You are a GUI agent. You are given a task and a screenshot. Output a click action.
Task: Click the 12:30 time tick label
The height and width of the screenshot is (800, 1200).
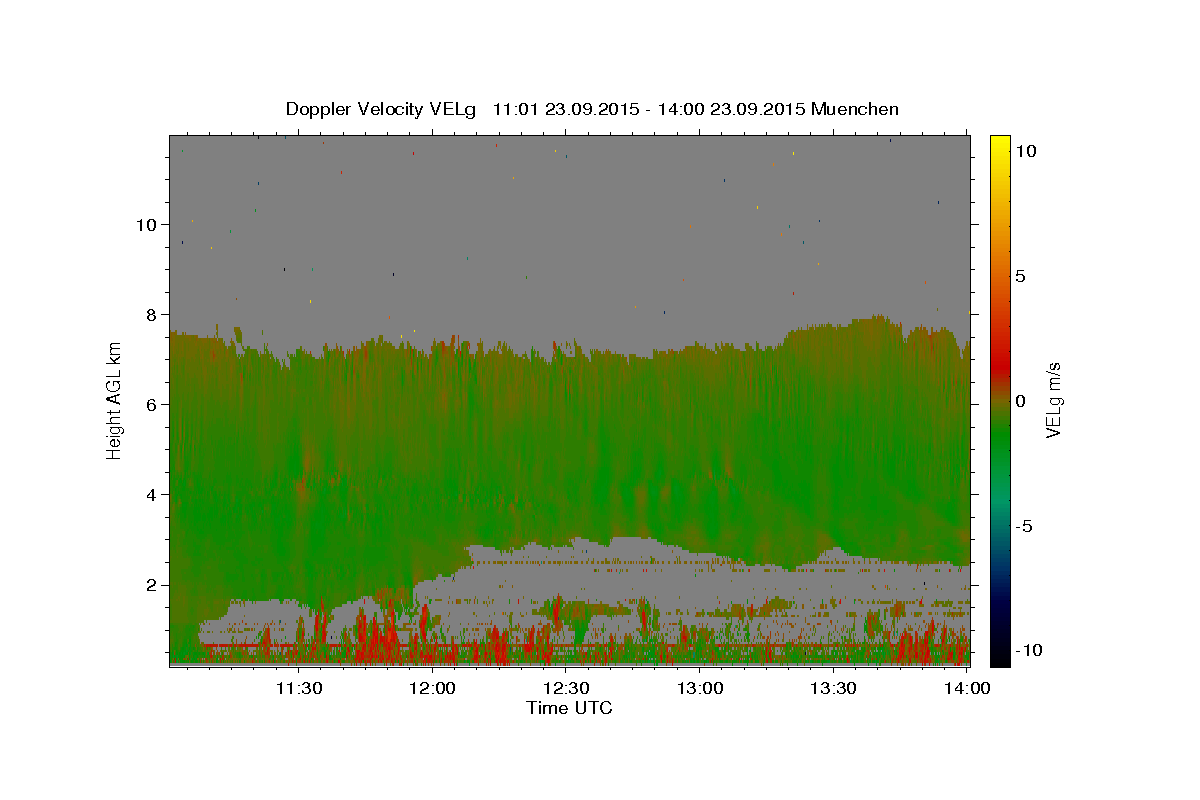tap(566, 688)
